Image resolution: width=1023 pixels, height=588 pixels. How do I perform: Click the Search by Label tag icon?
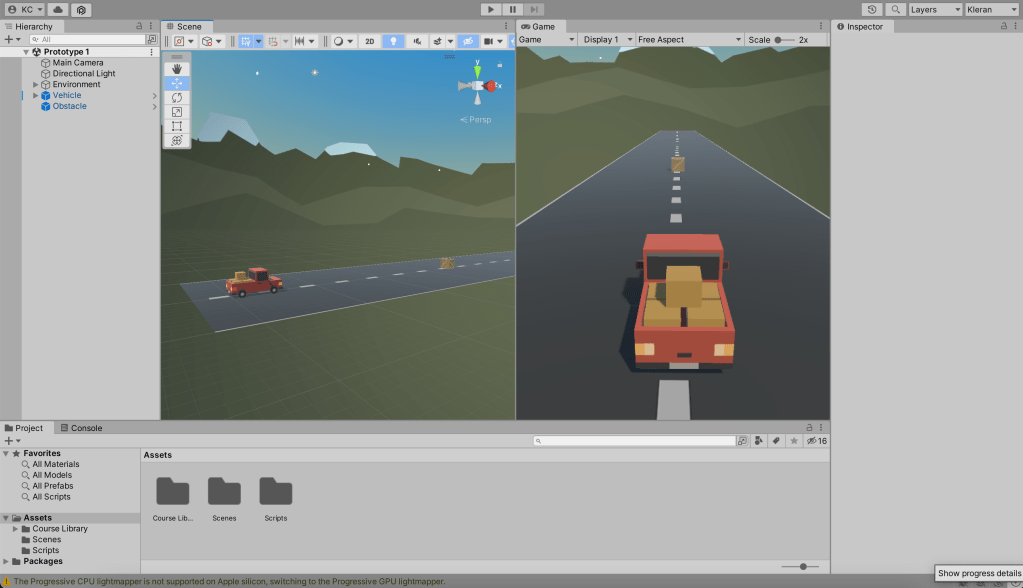click(x=776, y=441)
